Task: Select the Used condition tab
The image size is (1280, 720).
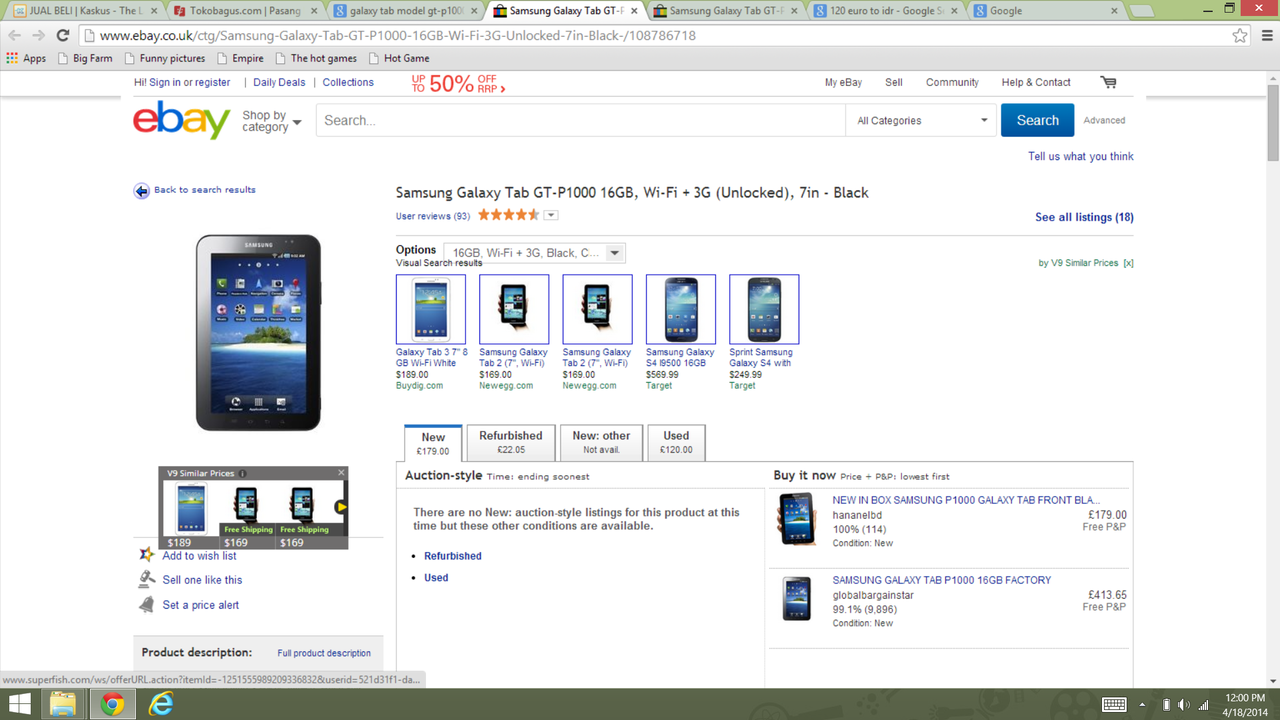Action: pos(676,442)
